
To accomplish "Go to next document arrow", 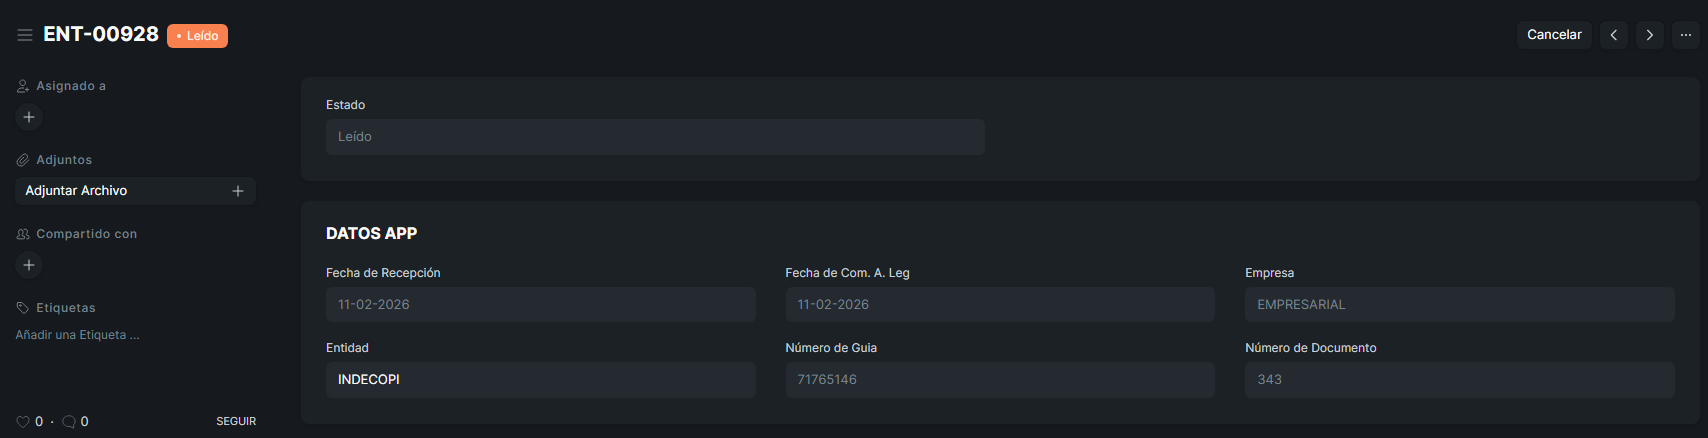I will (x=1649, y=35).
